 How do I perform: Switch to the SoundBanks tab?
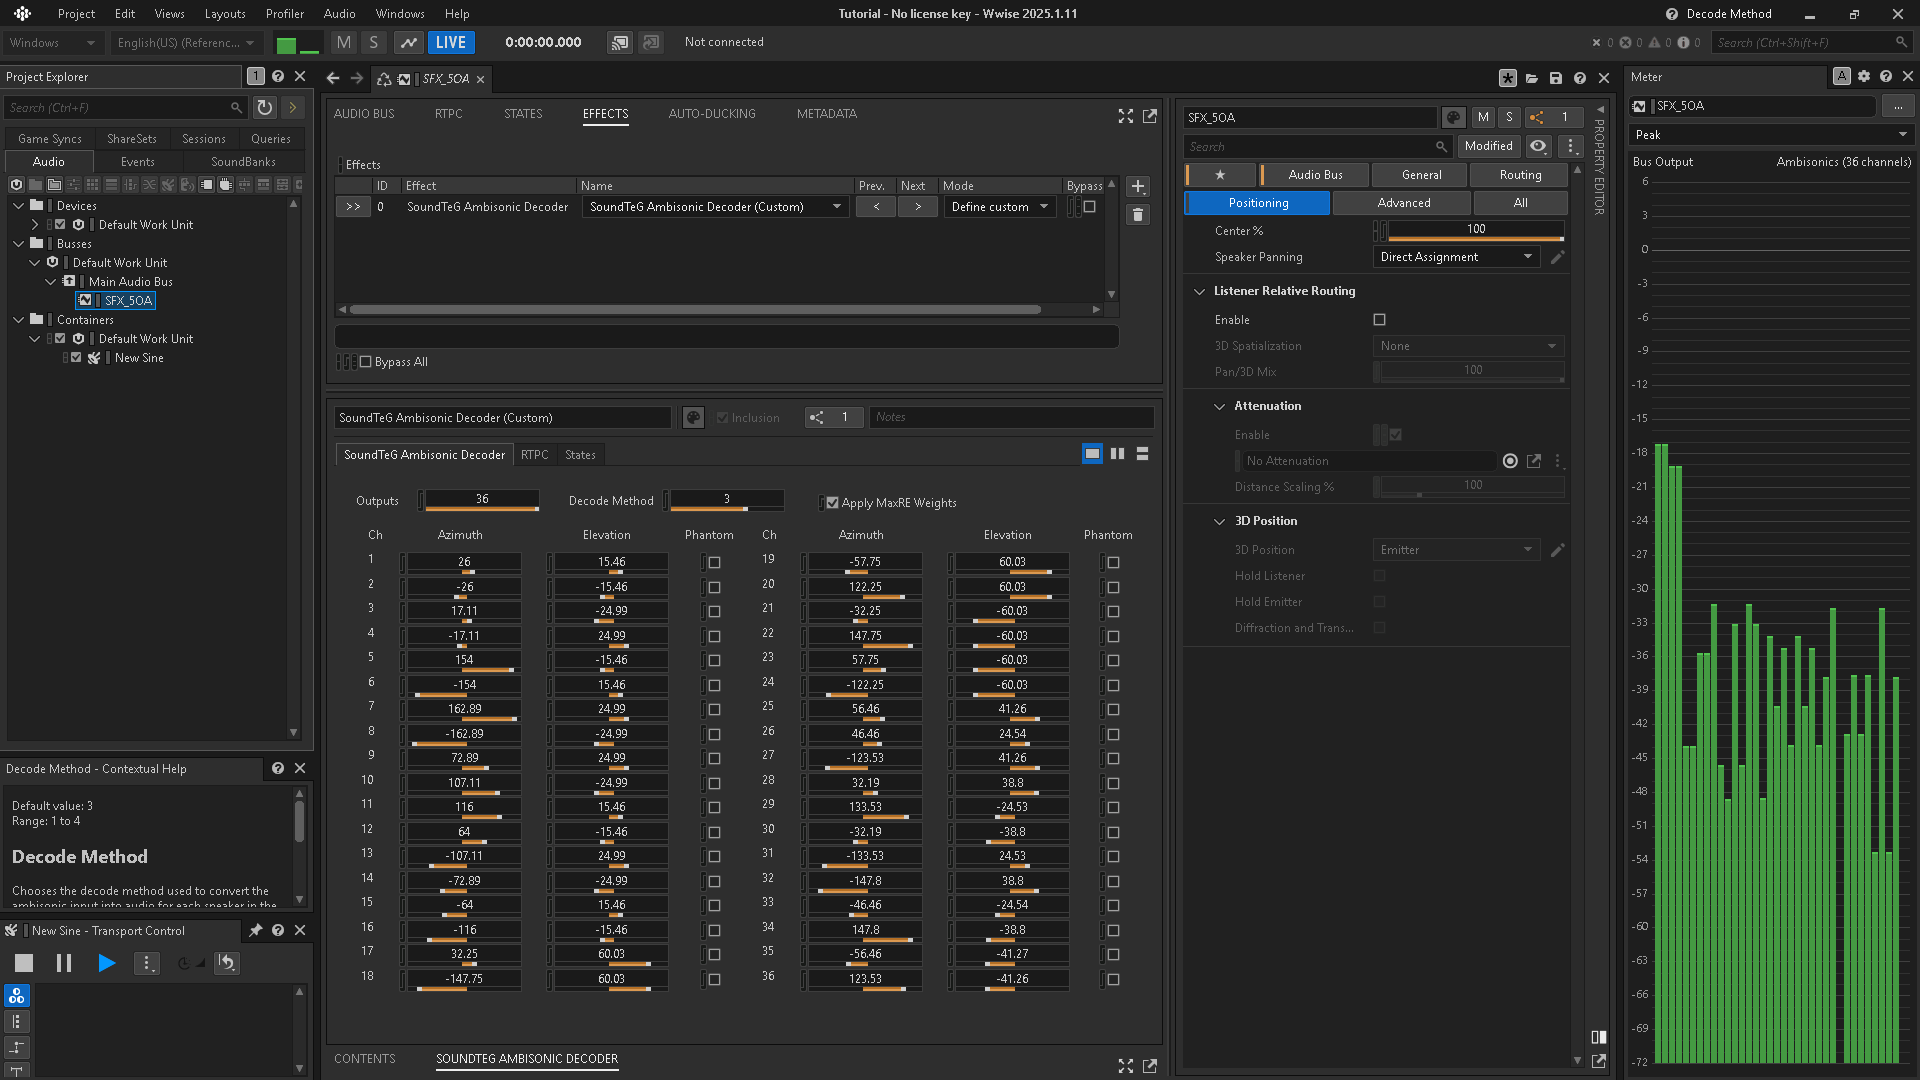[x=243, y=162]
